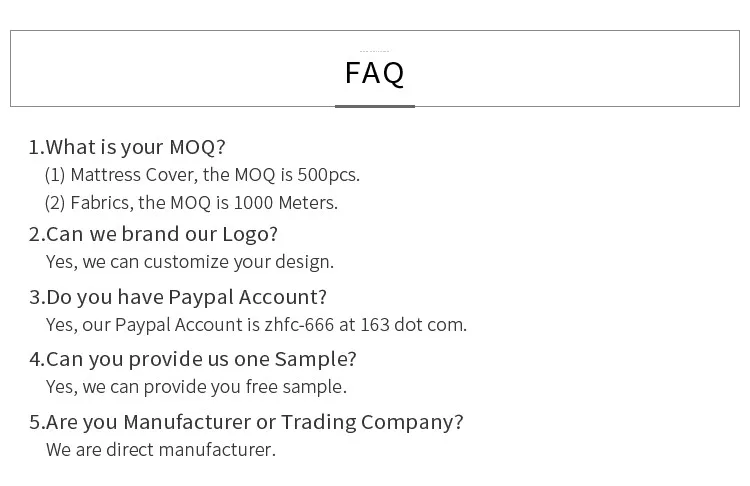750x486 pixels.
Task: Click the Fabrics MOQ answer line
Action: [191, 203]
